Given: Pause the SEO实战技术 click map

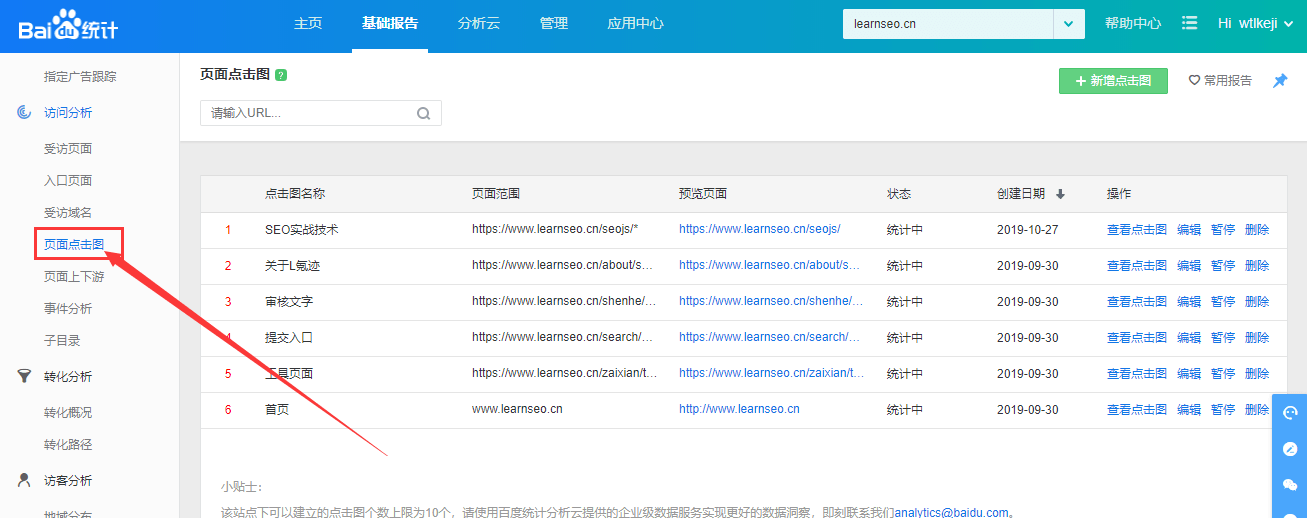Looking at the screenshot, I should pos(1223,230).
